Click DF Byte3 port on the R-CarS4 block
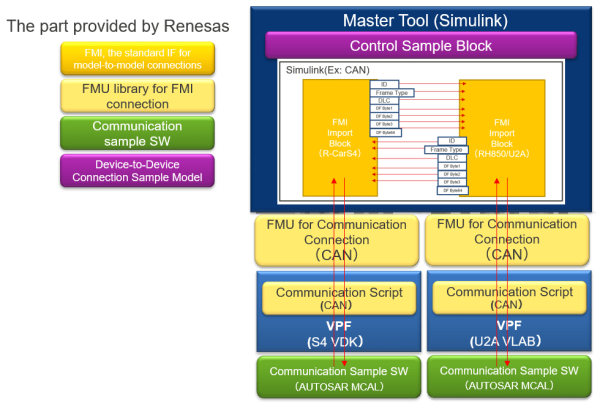Image resolution: width=600 pixels, height=407 pixels. coord(384,124)
